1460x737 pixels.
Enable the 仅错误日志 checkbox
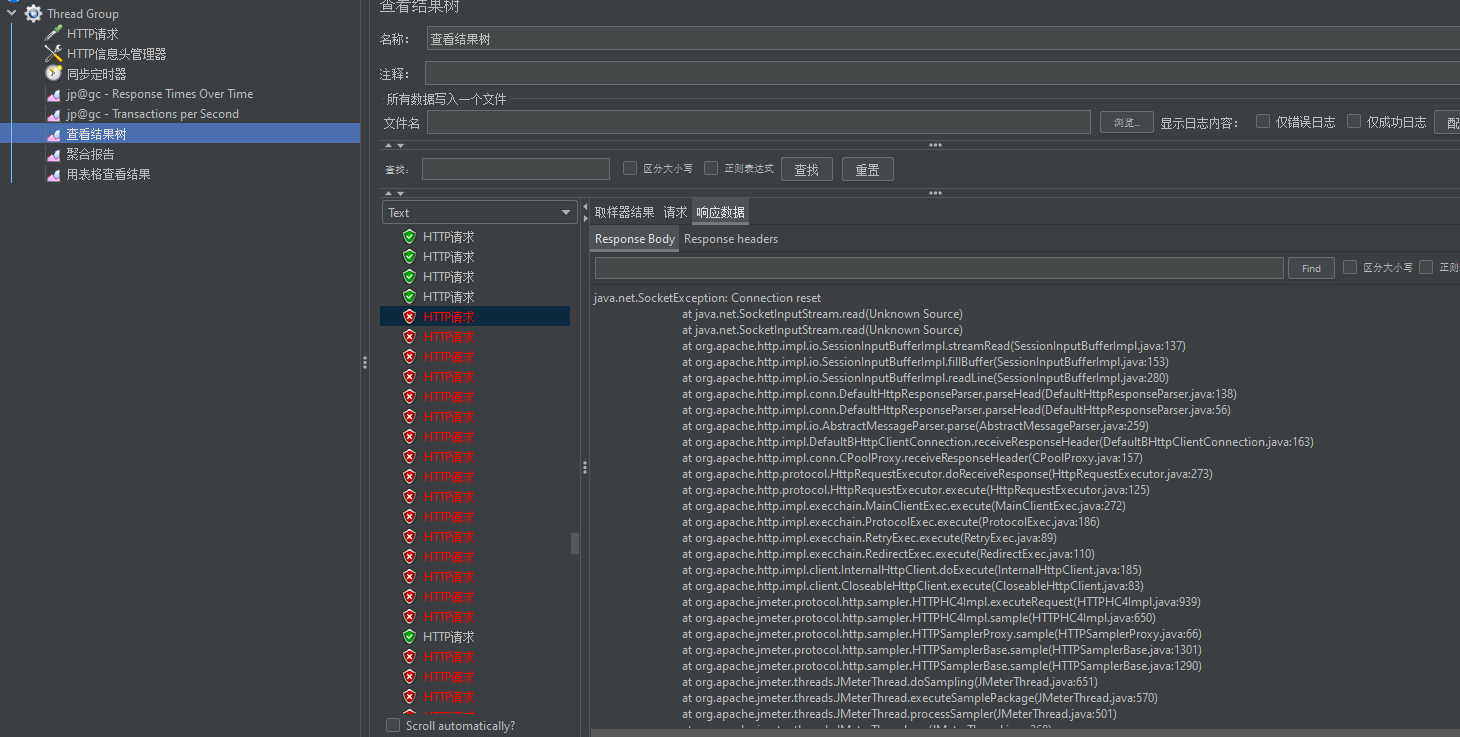[1263, 122]
